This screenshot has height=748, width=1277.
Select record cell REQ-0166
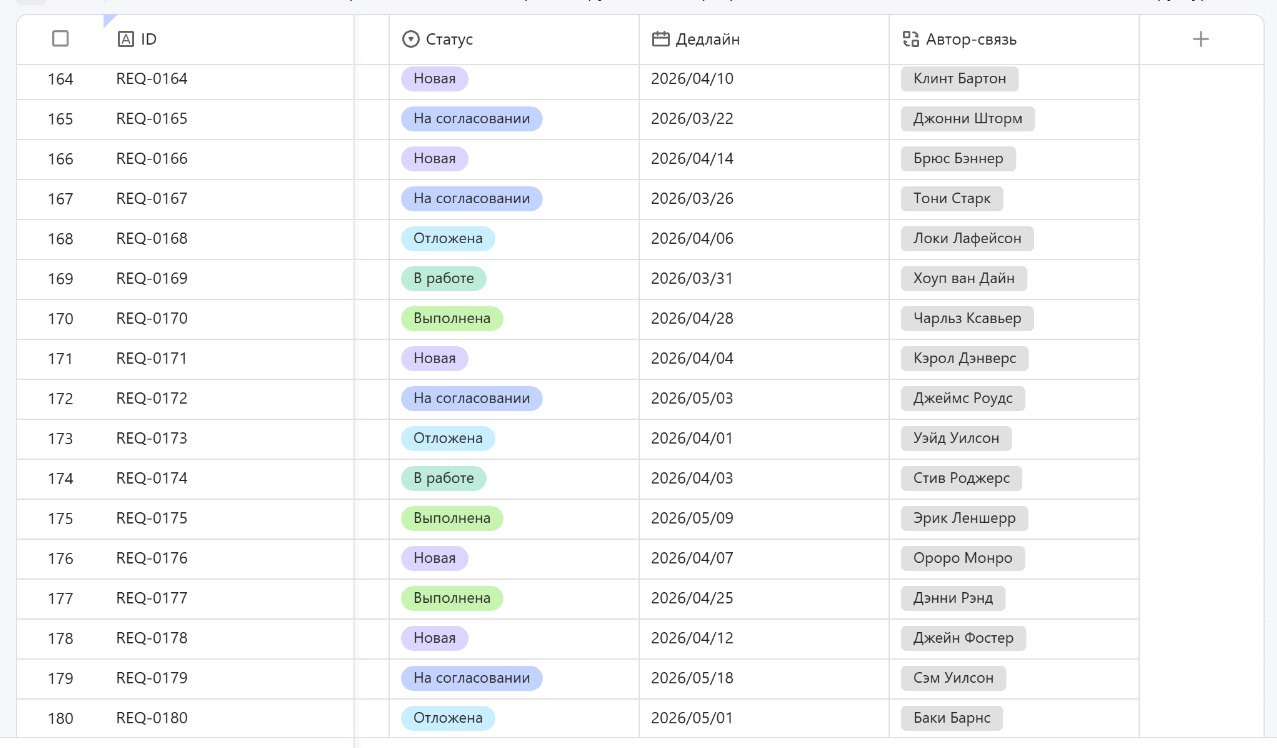(x=229, y=159)
